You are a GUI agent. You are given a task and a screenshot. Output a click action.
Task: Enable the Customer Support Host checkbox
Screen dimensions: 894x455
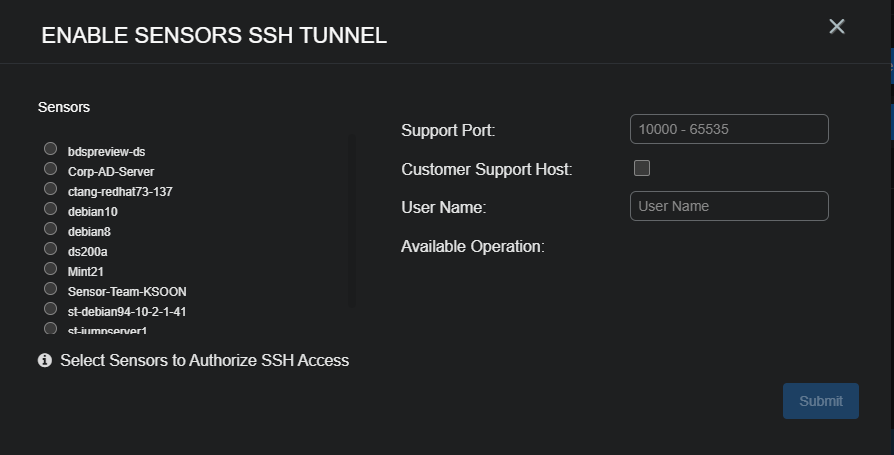[642, 168]
